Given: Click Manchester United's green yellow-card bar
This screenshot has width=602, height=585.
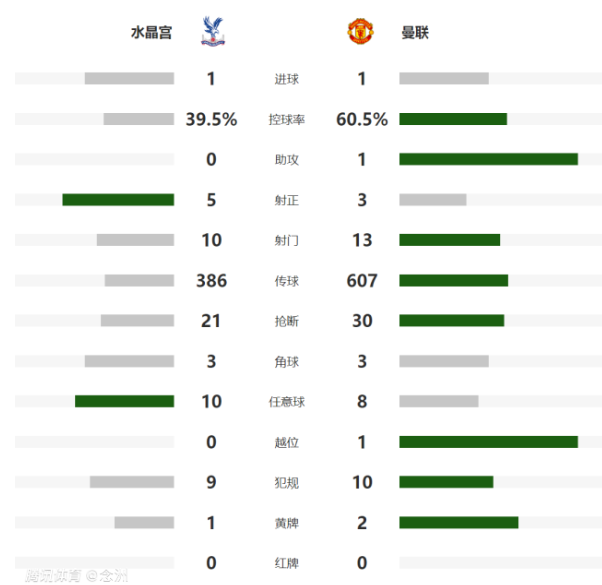Looking at the screenshot, I should (458, 522).
